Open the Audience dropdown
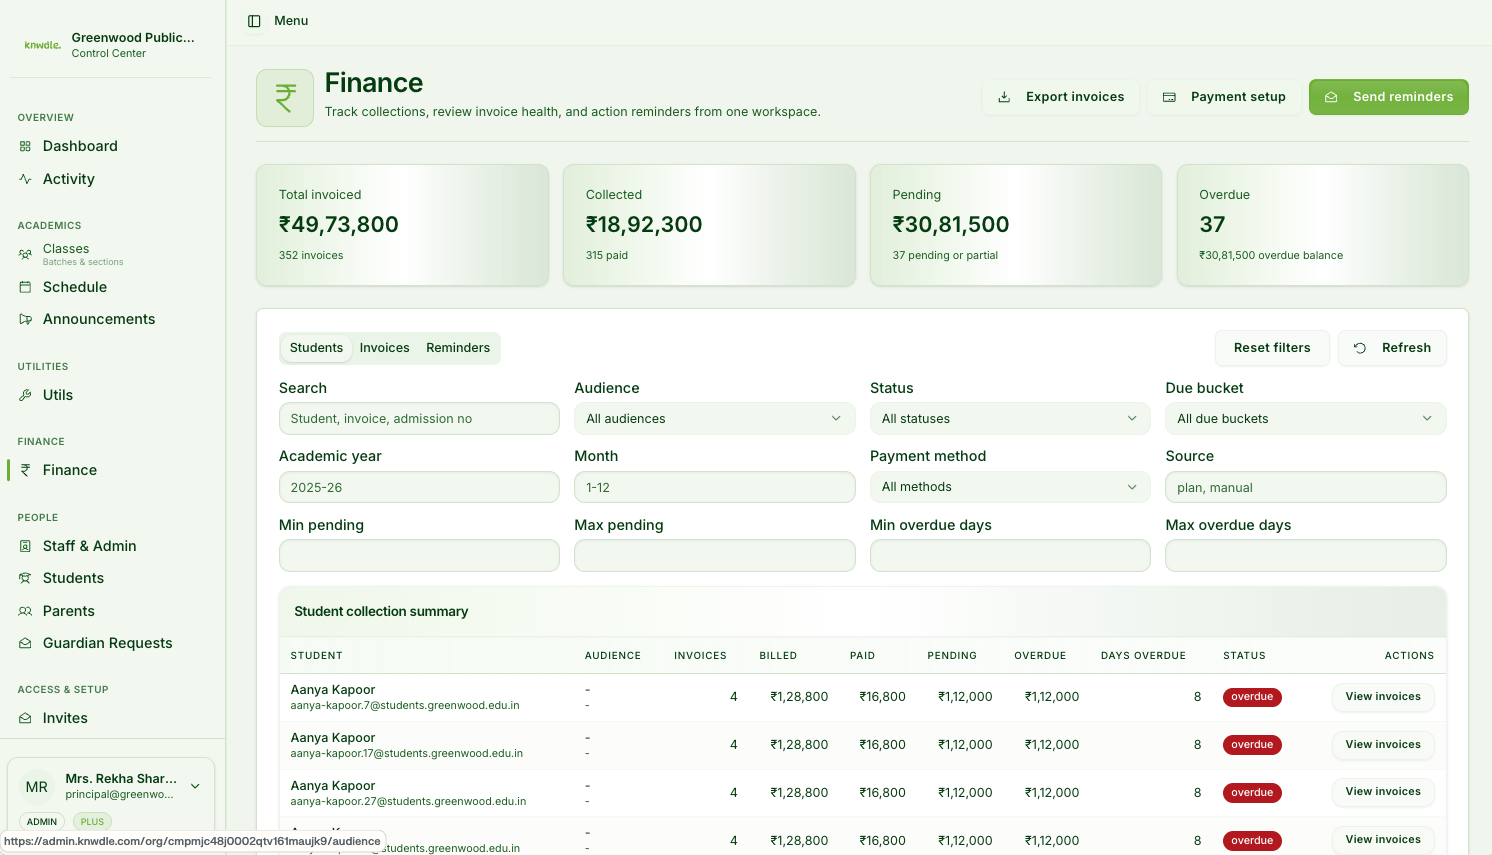 tap(715, 419)
